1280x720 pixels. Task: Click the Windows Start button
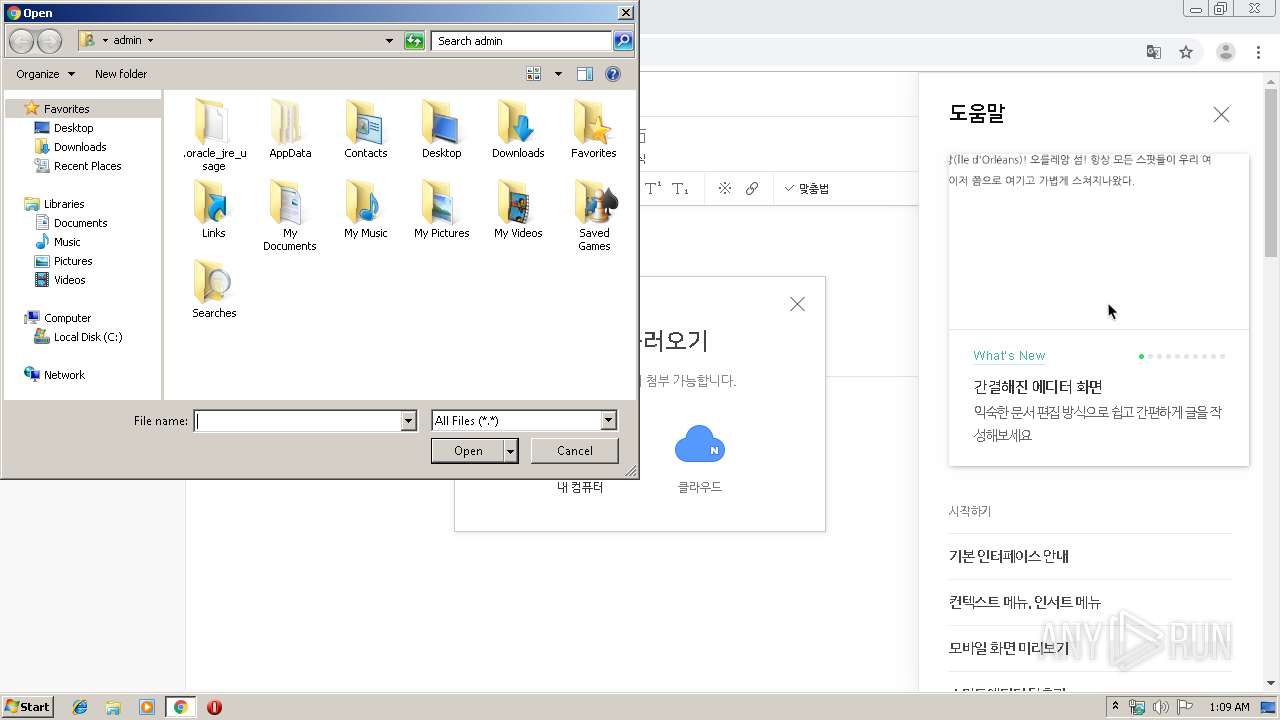coord(28,706)
